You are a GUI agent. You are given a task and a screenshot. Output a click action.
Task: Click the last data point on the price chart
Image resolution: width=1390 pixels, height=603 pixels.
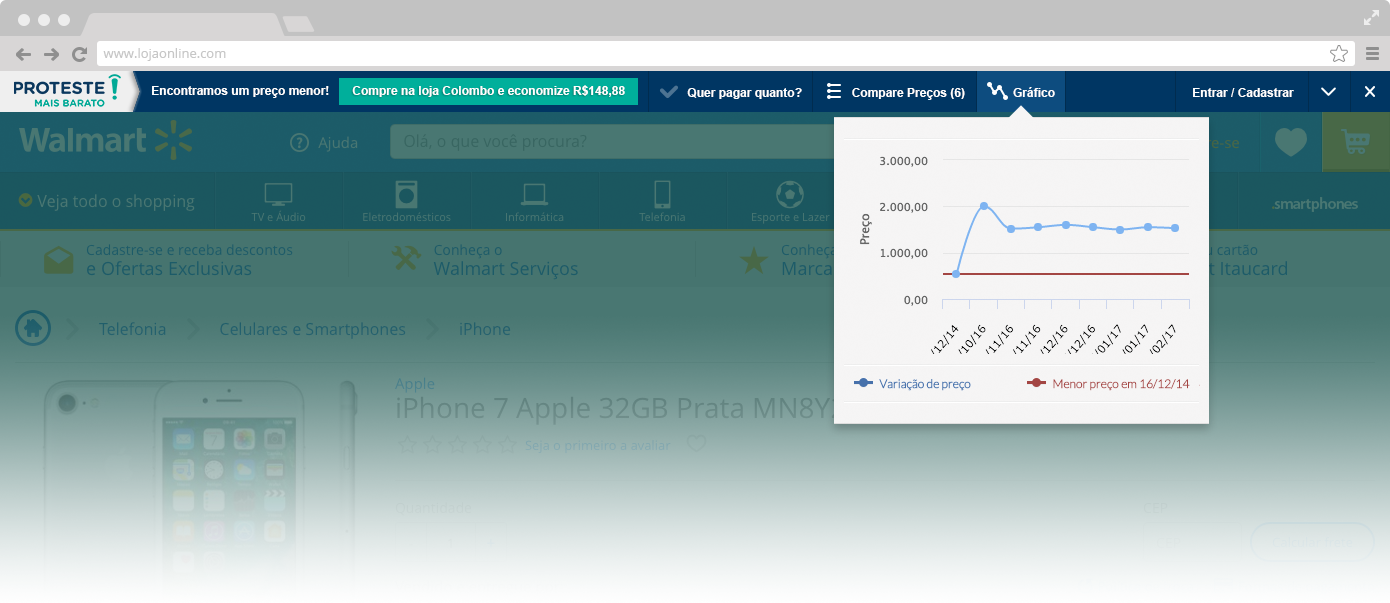point(1175,228)
